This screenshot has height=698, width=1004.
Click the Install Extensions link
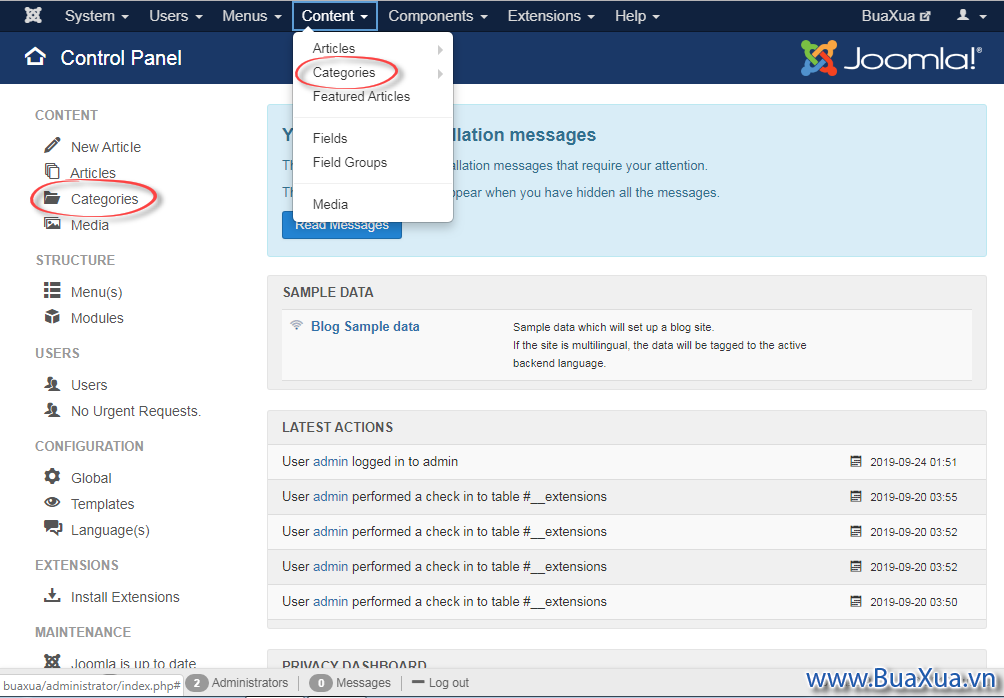pos(125,597)
